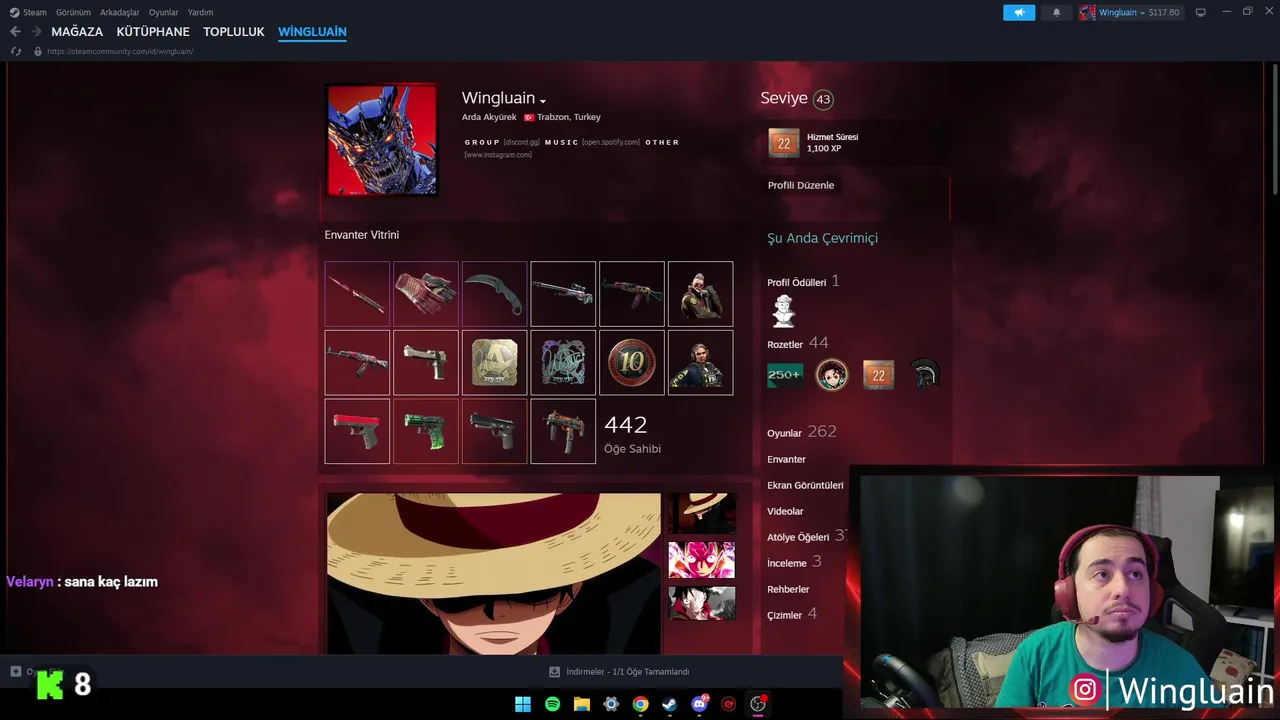Open the Görünüm menu

[x=73, y=12]
